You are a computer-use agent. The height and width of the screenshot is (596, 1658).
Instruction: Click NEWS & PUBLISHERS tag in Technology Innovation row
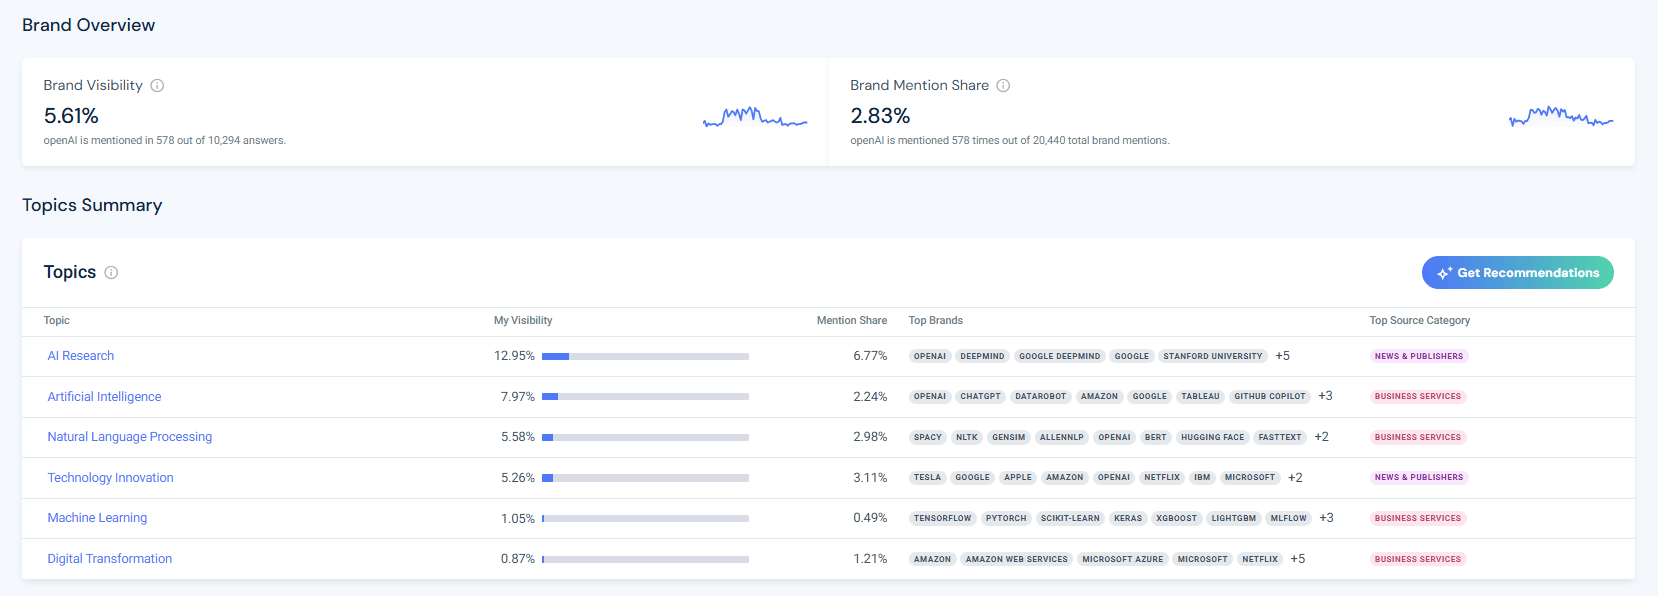1418,478
